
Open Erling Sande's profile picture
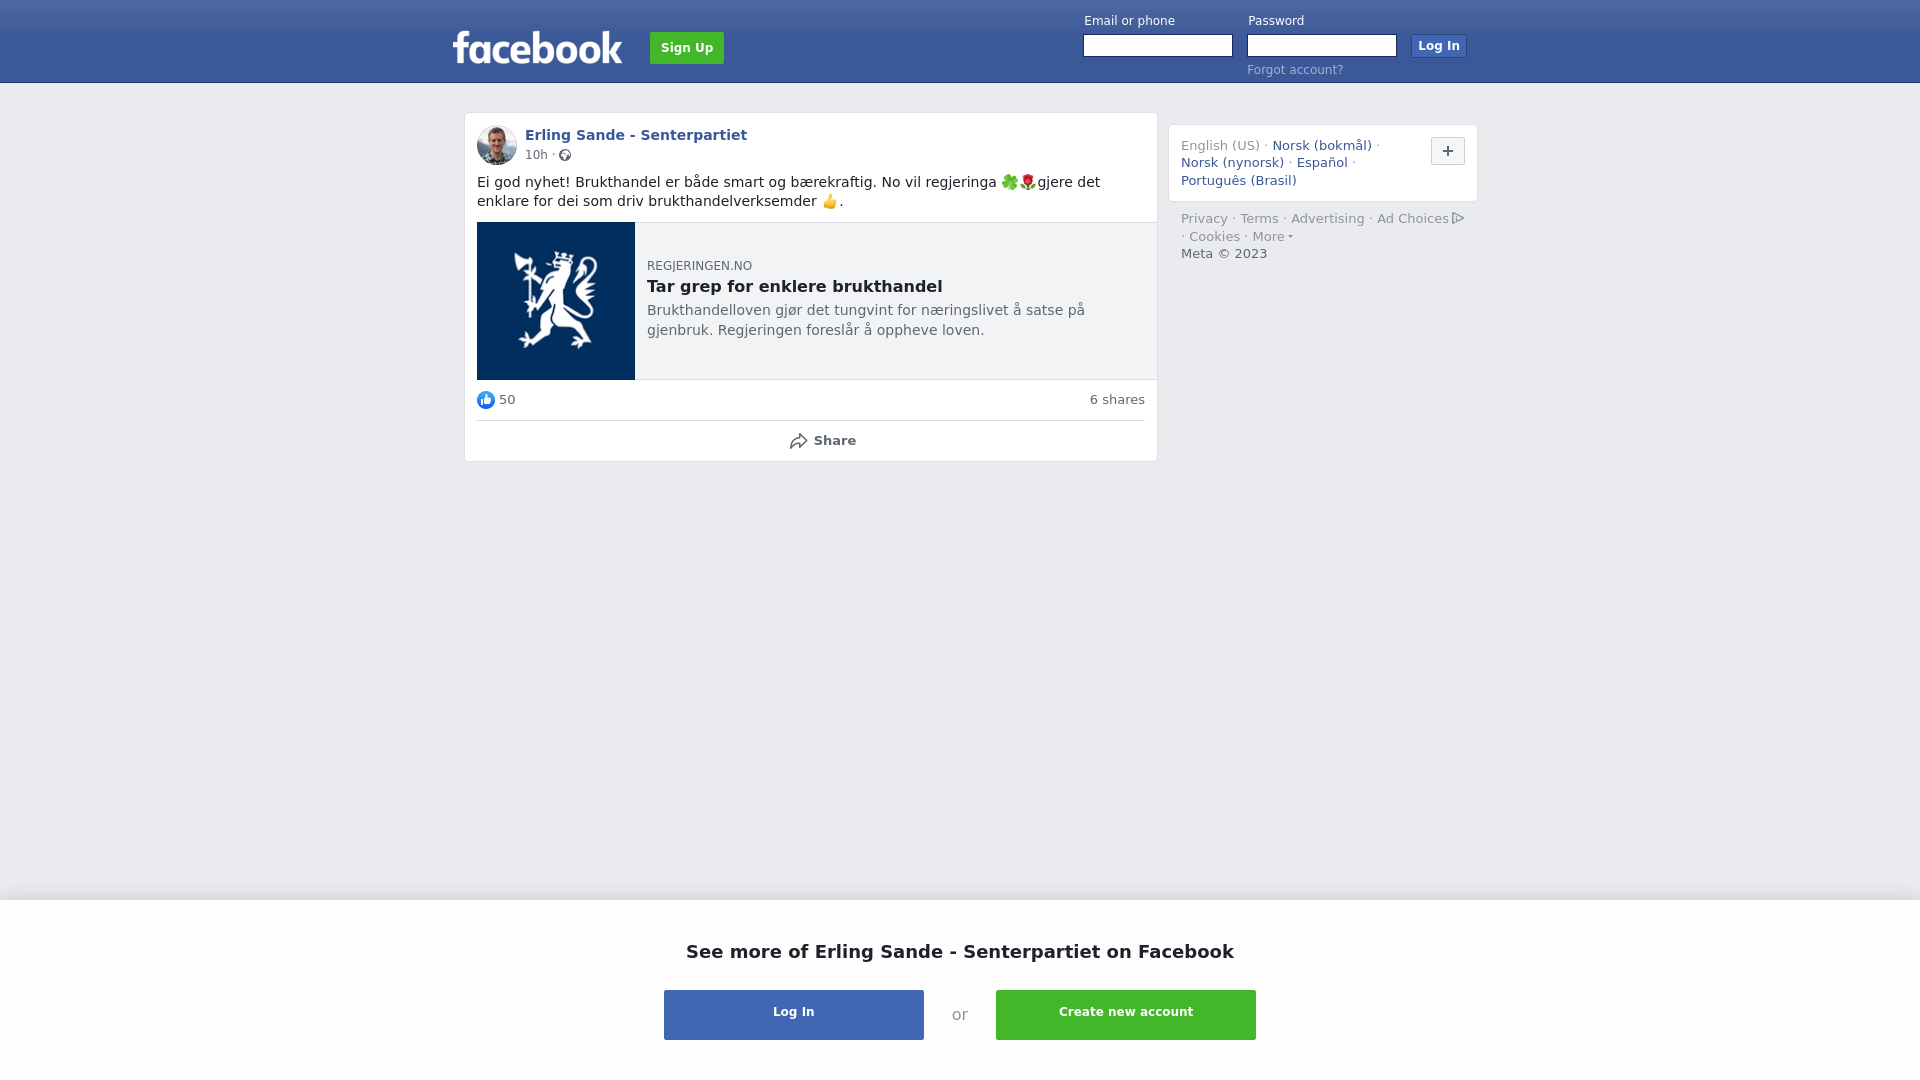click(497, 145)
